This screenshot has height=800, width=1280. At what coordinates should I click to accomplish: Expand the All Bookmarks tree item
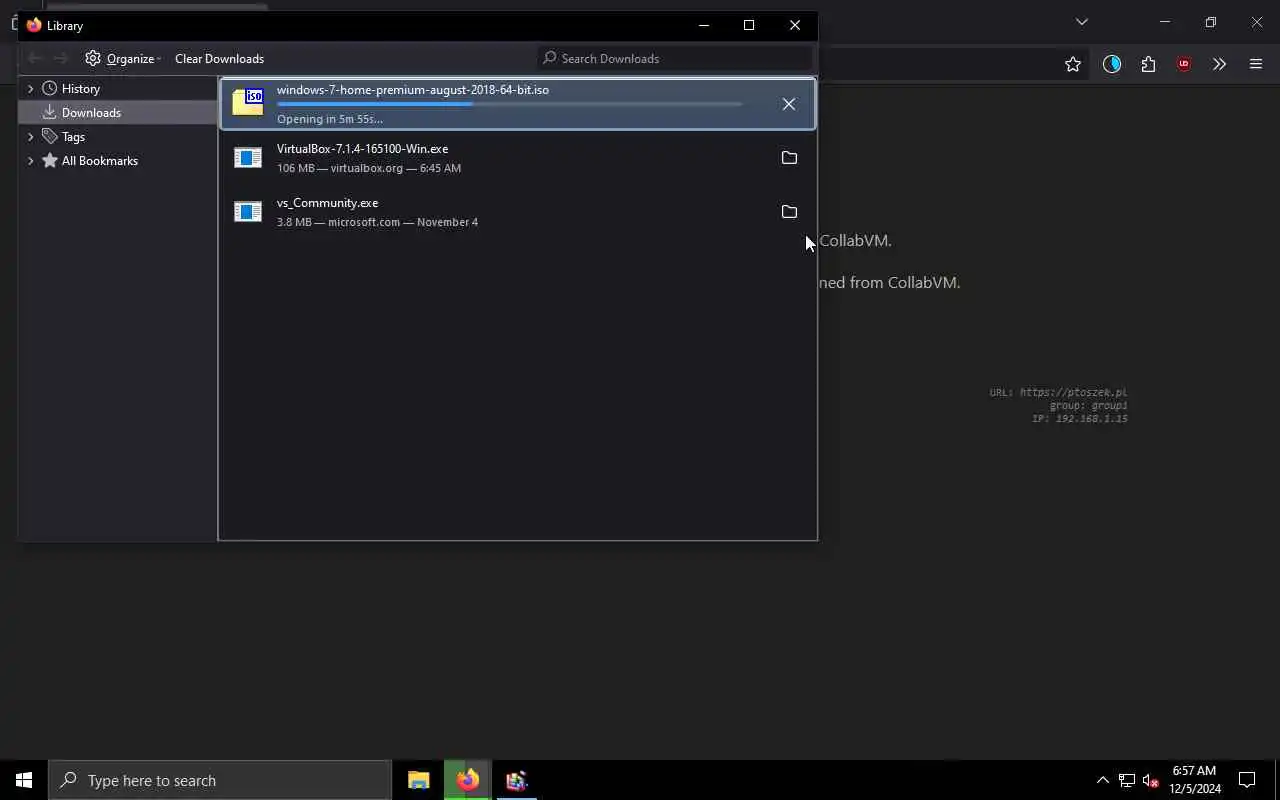coord(30,160)
